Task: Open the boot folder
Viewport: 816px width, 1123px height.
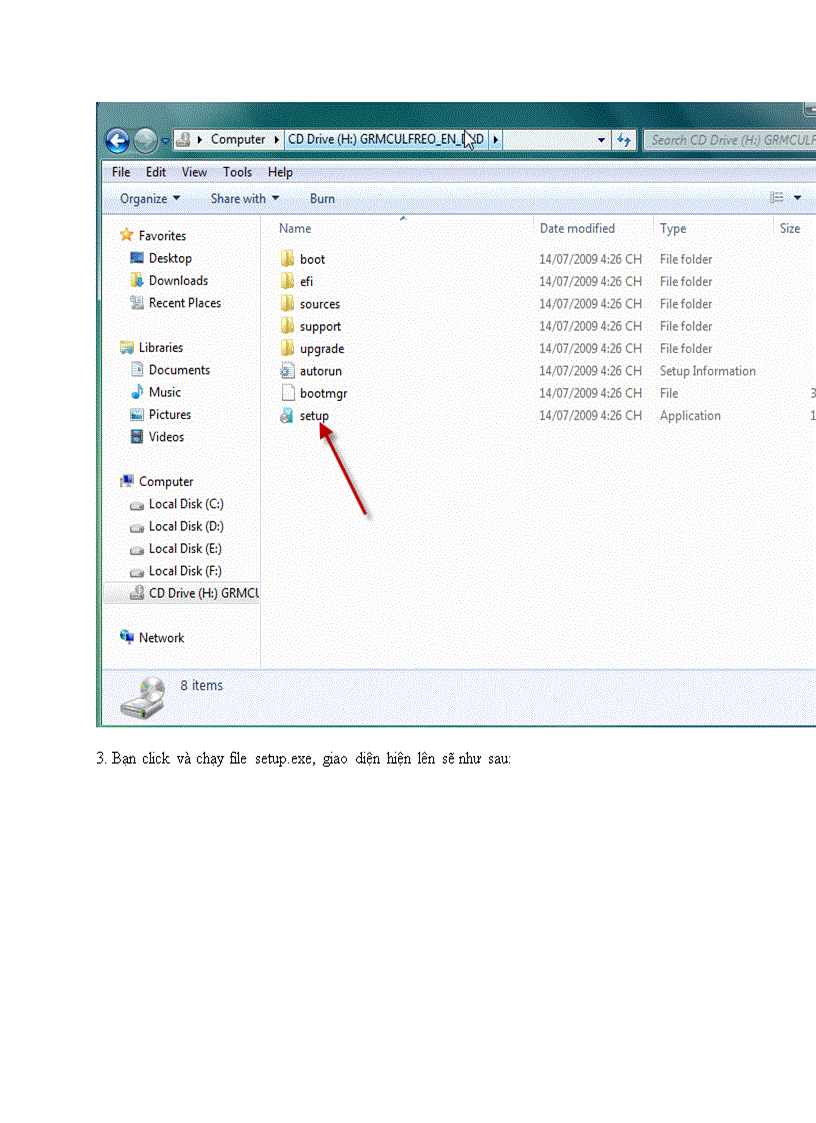Action: 312,258
